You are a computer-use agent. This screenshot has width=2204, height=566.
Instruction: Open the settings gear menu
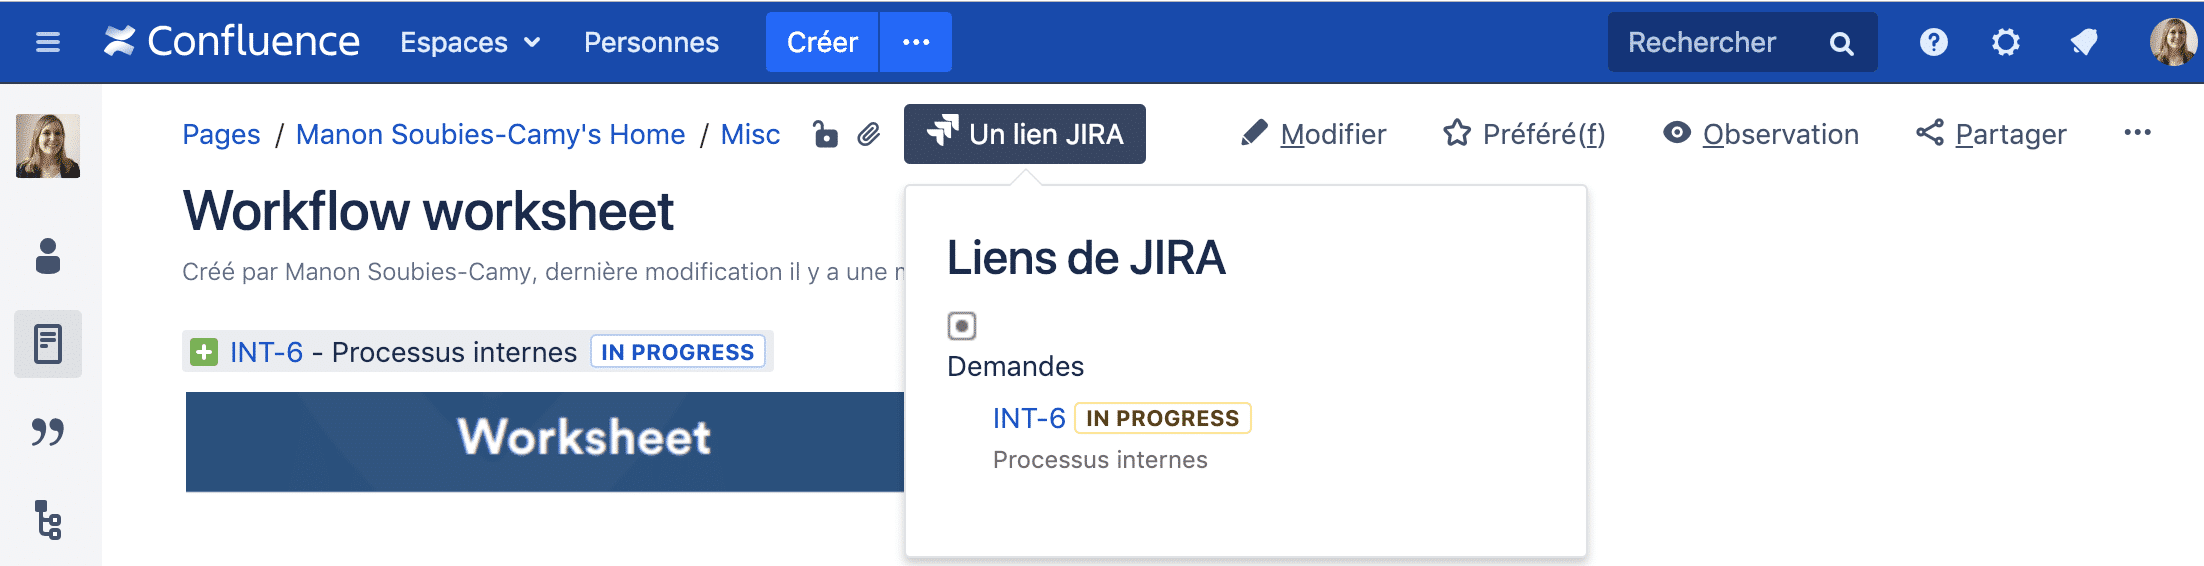point(2005,42)
